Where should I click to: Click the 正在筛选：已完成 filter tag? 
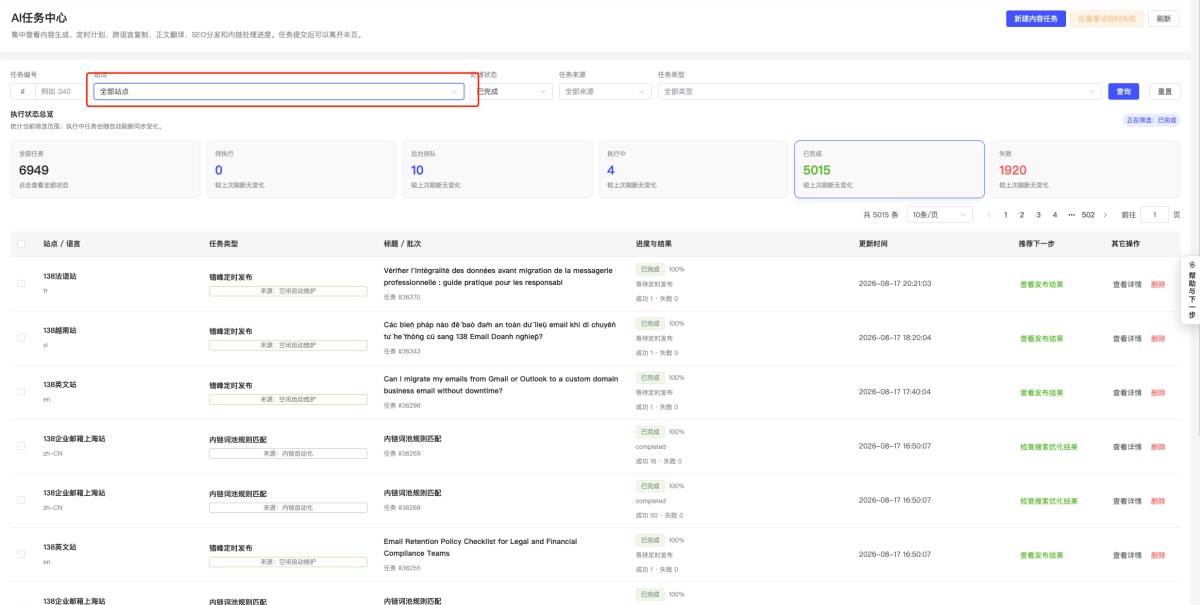1151,120
